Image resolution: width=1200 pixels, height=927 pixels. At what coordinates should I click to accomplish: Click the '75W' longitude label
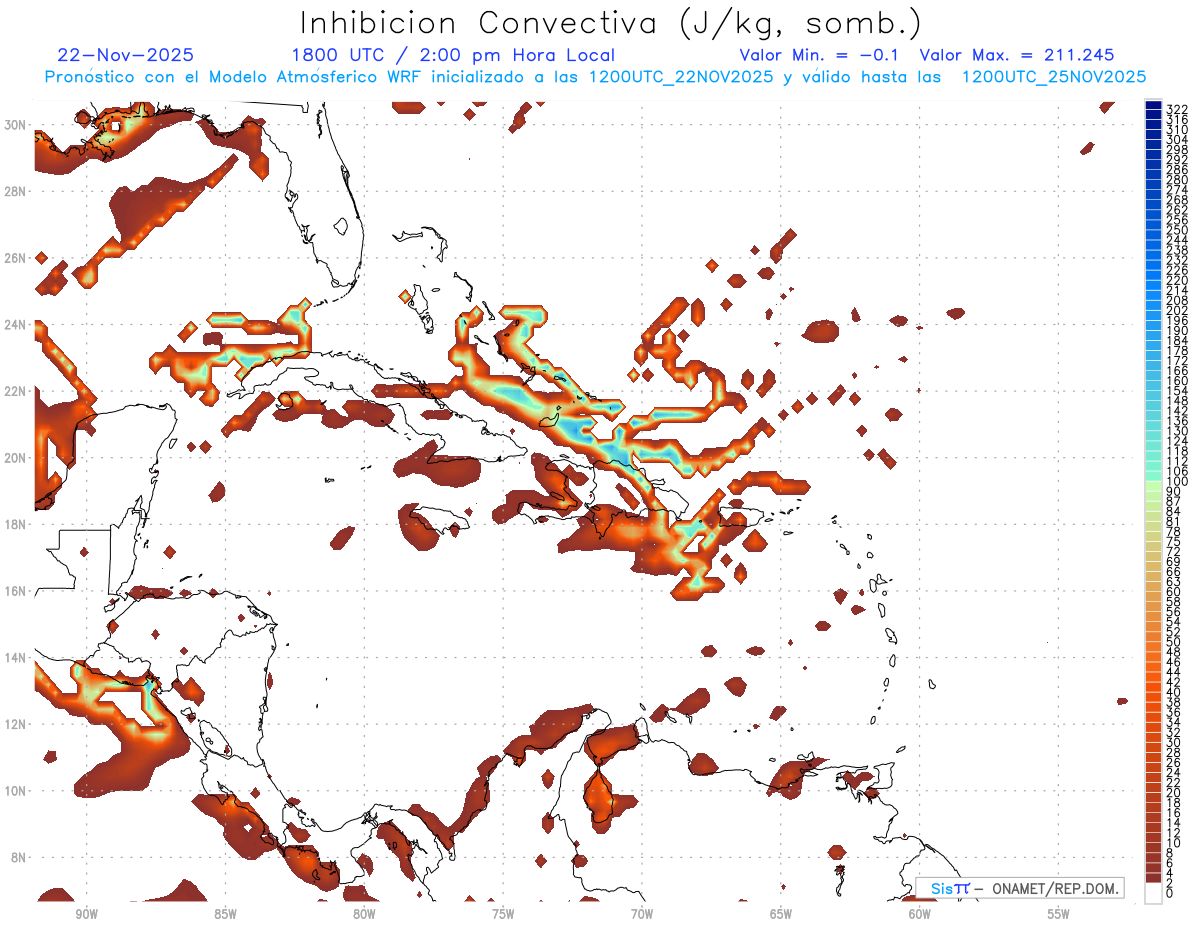(503, 914)
